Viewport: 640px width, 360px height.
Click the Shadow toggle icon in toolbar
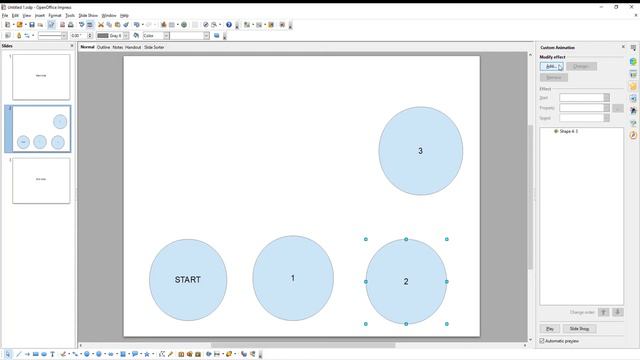(217, 36)
